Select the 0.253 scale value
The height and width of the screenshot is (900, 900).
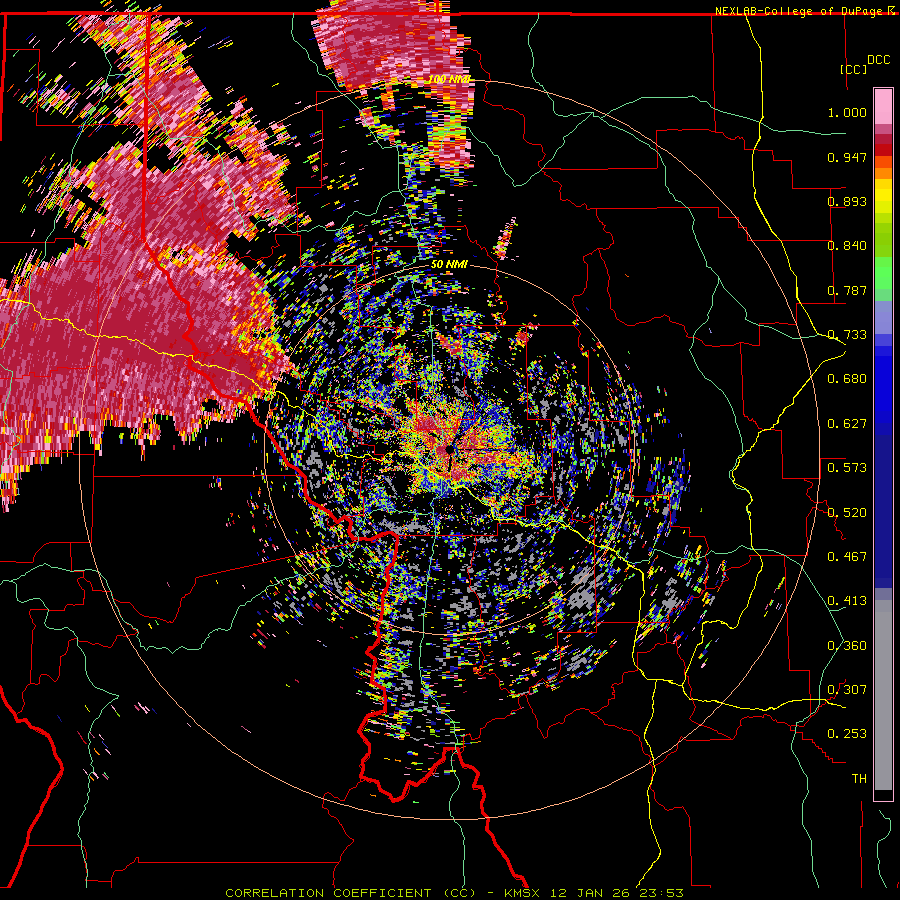point(847,734)
